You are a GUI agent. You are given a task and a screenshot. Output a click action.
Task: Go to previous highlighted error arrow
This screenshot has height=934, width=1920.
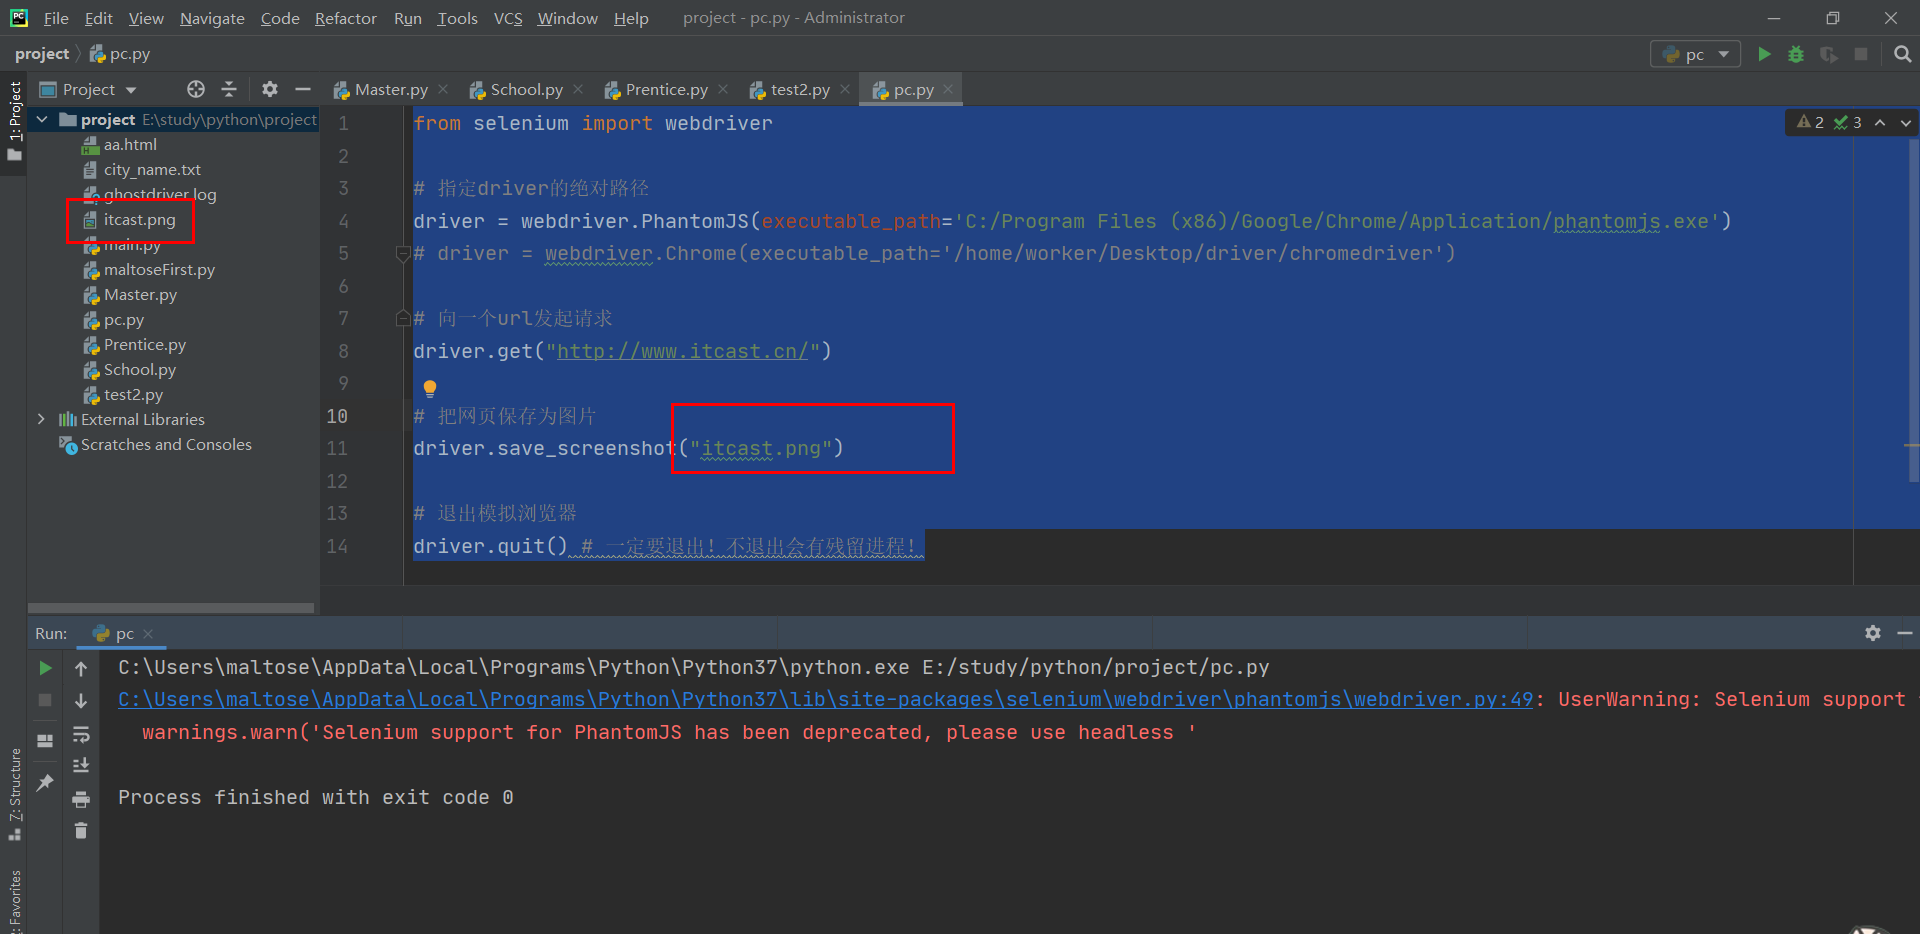click(x=1880, y=122)
